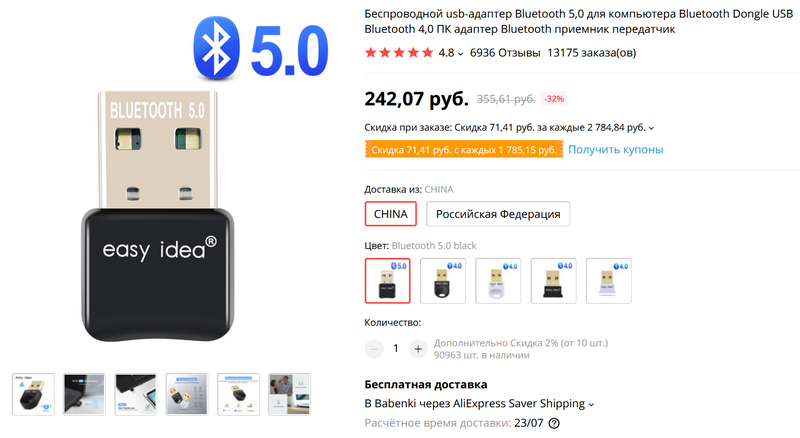This screenshot has height=438, width=800.
Task: Choose the Bluetooth 5.0 black color option
Action: pos(388,281)
